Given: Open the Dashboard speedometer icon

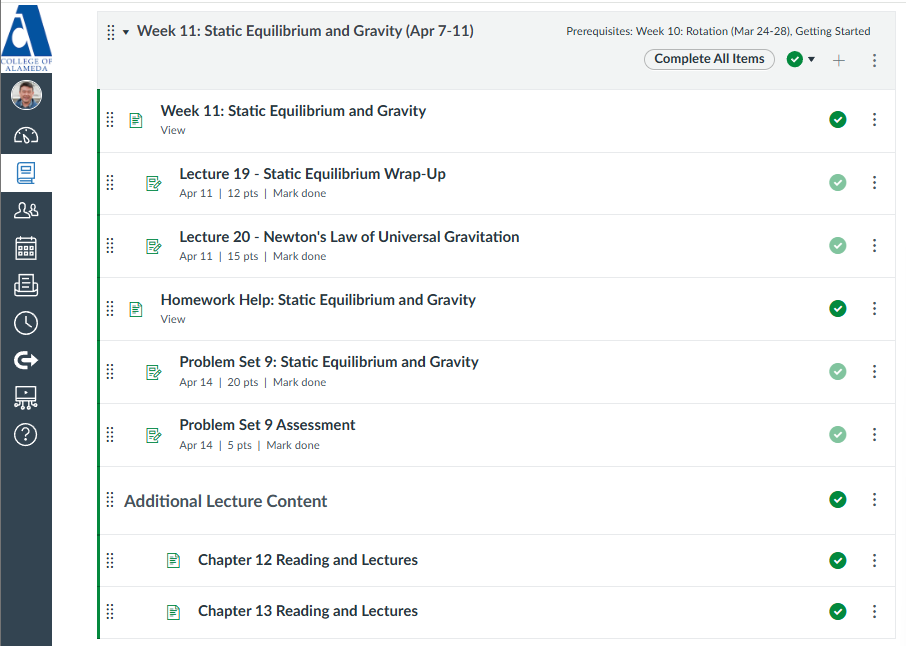Looking at the screenshot, I should [26, 135].
